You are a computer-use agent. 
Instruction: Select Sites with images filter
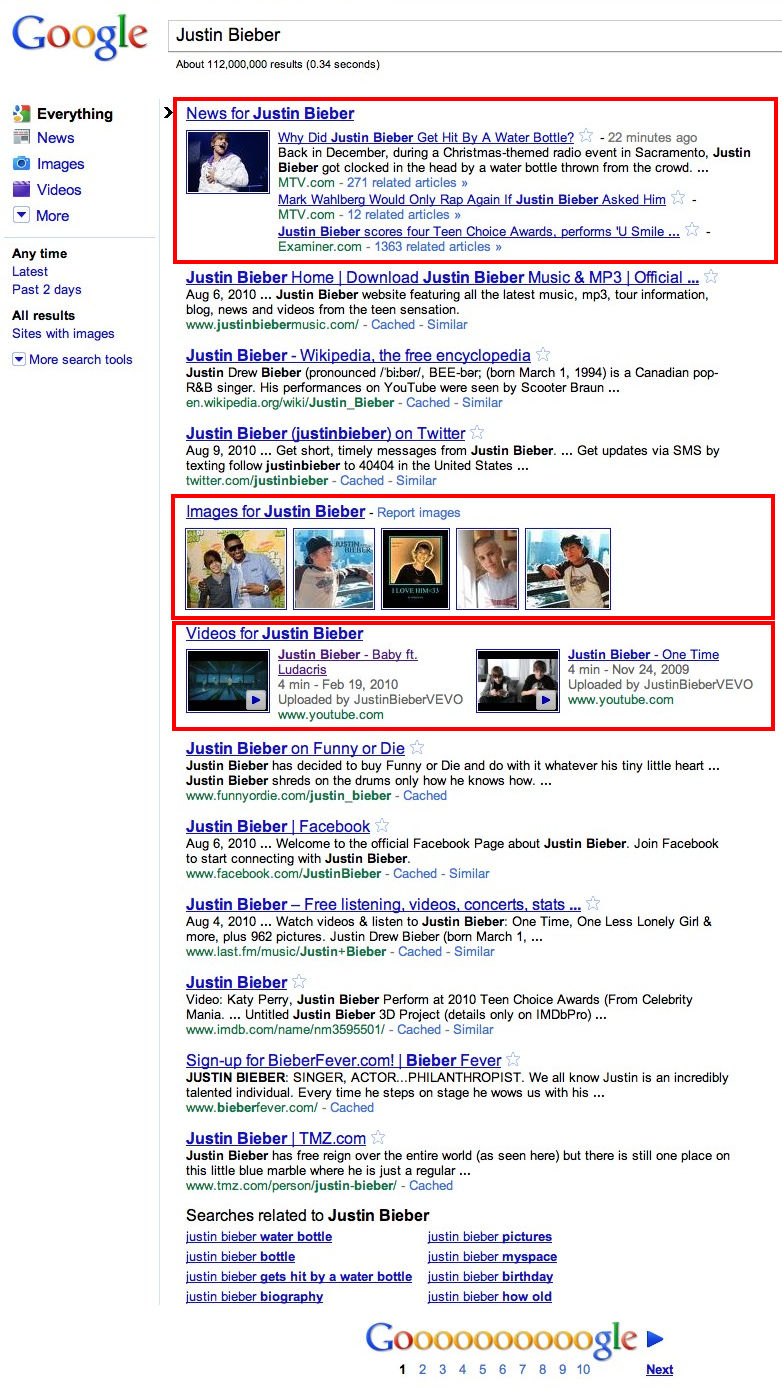[x=63, y=333]
